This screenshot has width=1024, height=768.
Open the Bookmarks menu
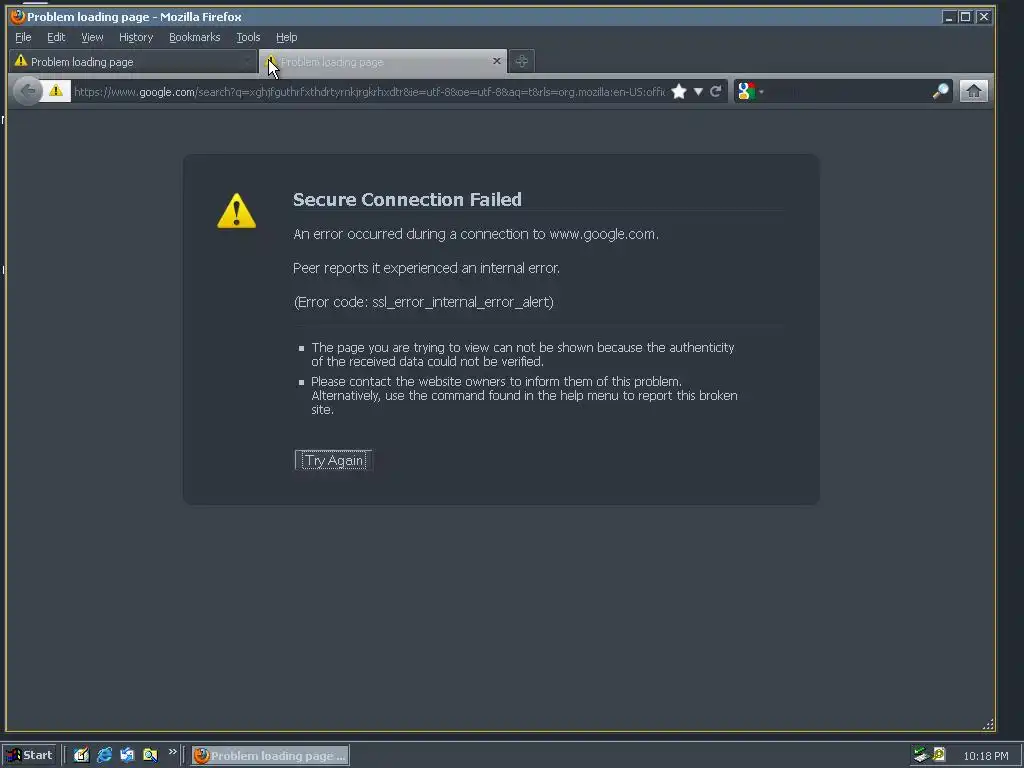click(x=195, y=37)
